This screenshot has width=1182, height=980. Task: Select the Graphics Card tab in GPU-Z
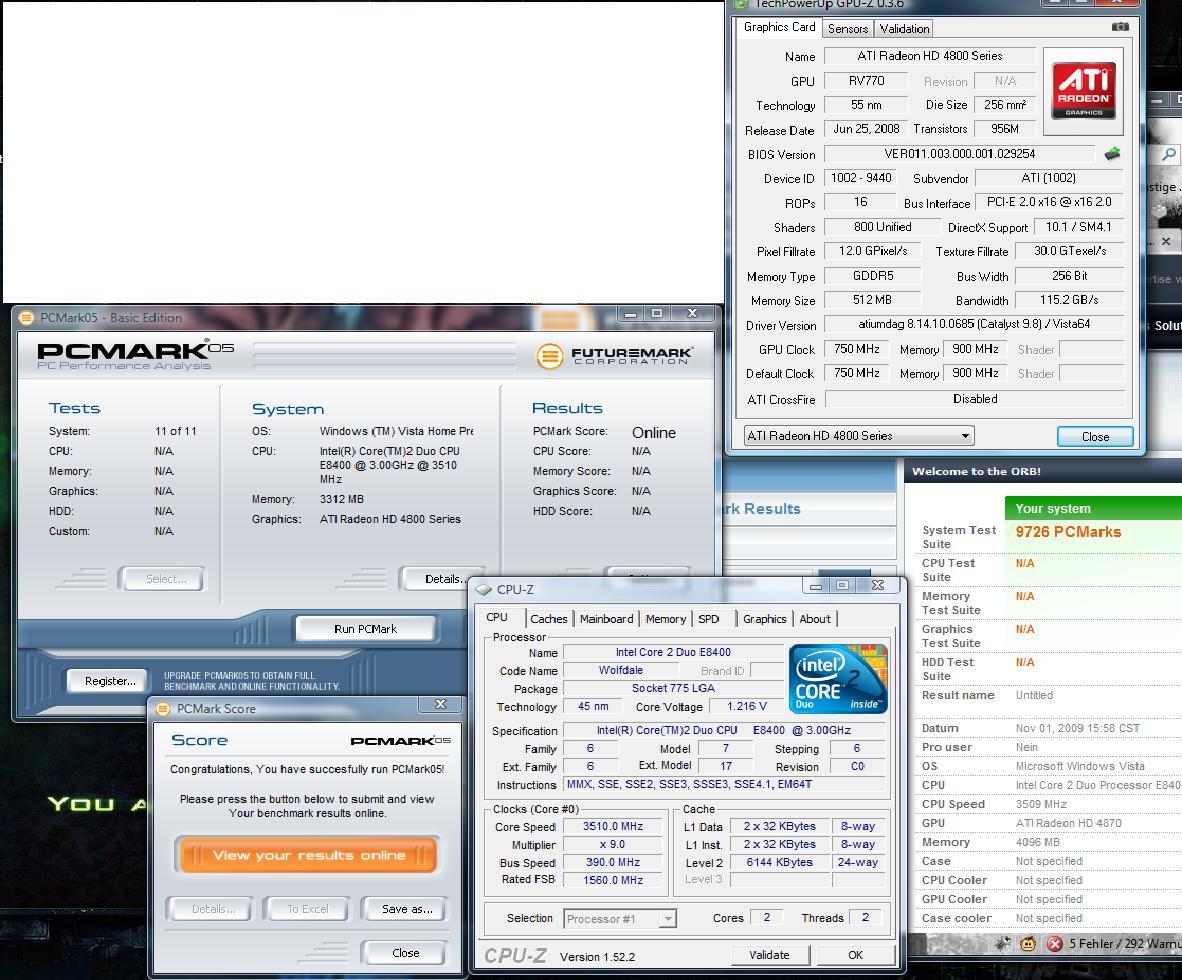coord(779,27)
